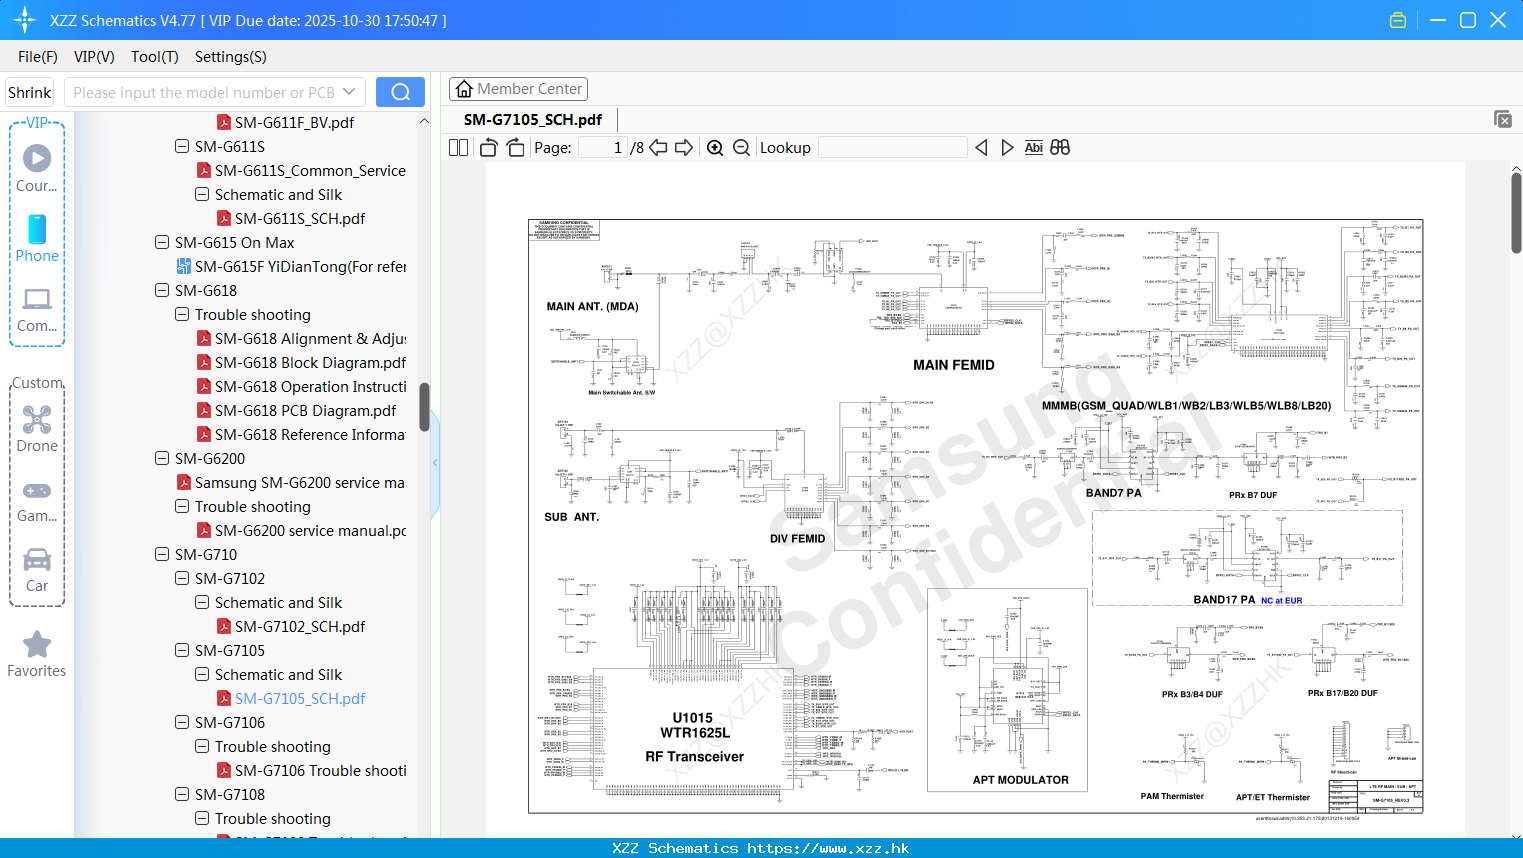
Task: Rotate the page counterclockwise
Action: [x=488, y=147]
